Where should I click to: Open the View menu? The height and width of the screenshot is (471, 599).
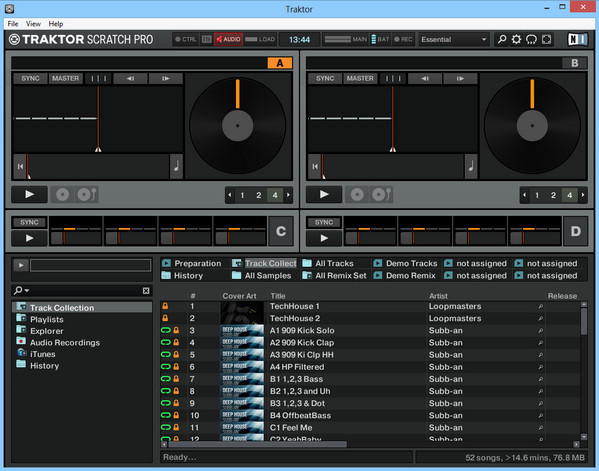pyautogui.click(x=33, y=24)
